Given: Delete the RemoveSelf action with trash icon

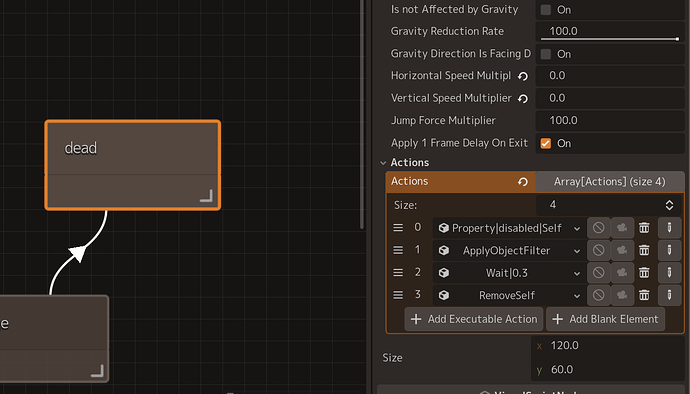Looking at the screenshot, I should (x=644, y=295).
